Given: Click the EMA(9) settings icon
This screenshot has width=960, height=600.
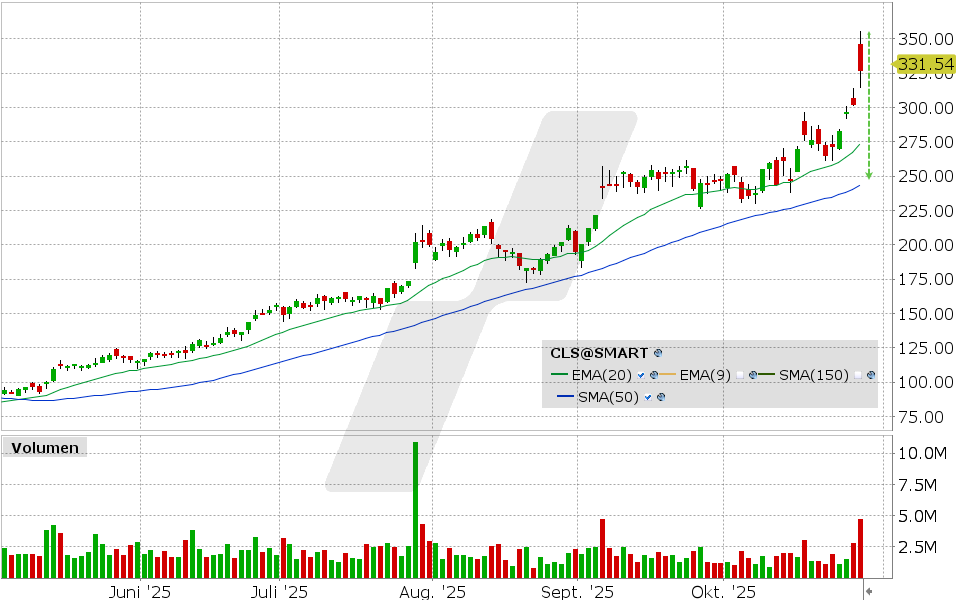Looking at the screenshot, I should pos(752,375).
